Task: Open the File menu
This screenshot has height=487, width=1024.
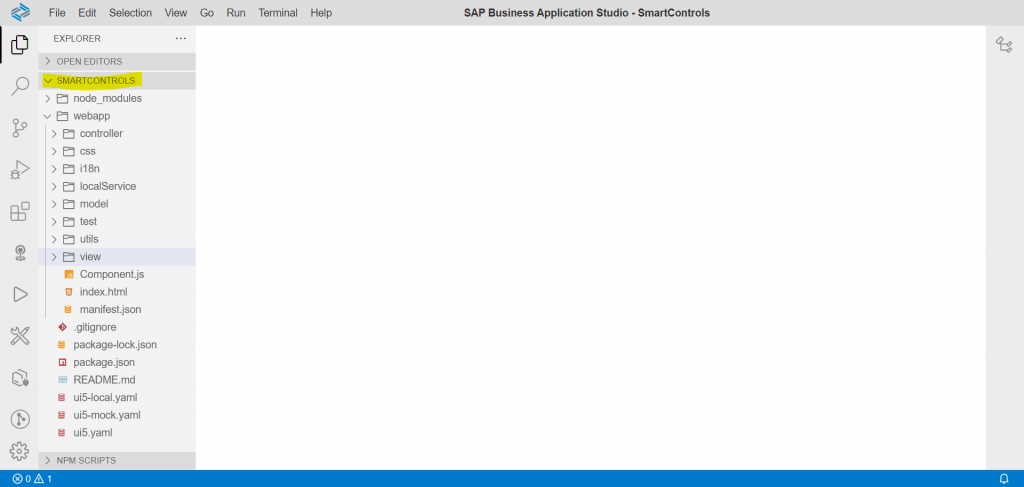Action: 57,12
